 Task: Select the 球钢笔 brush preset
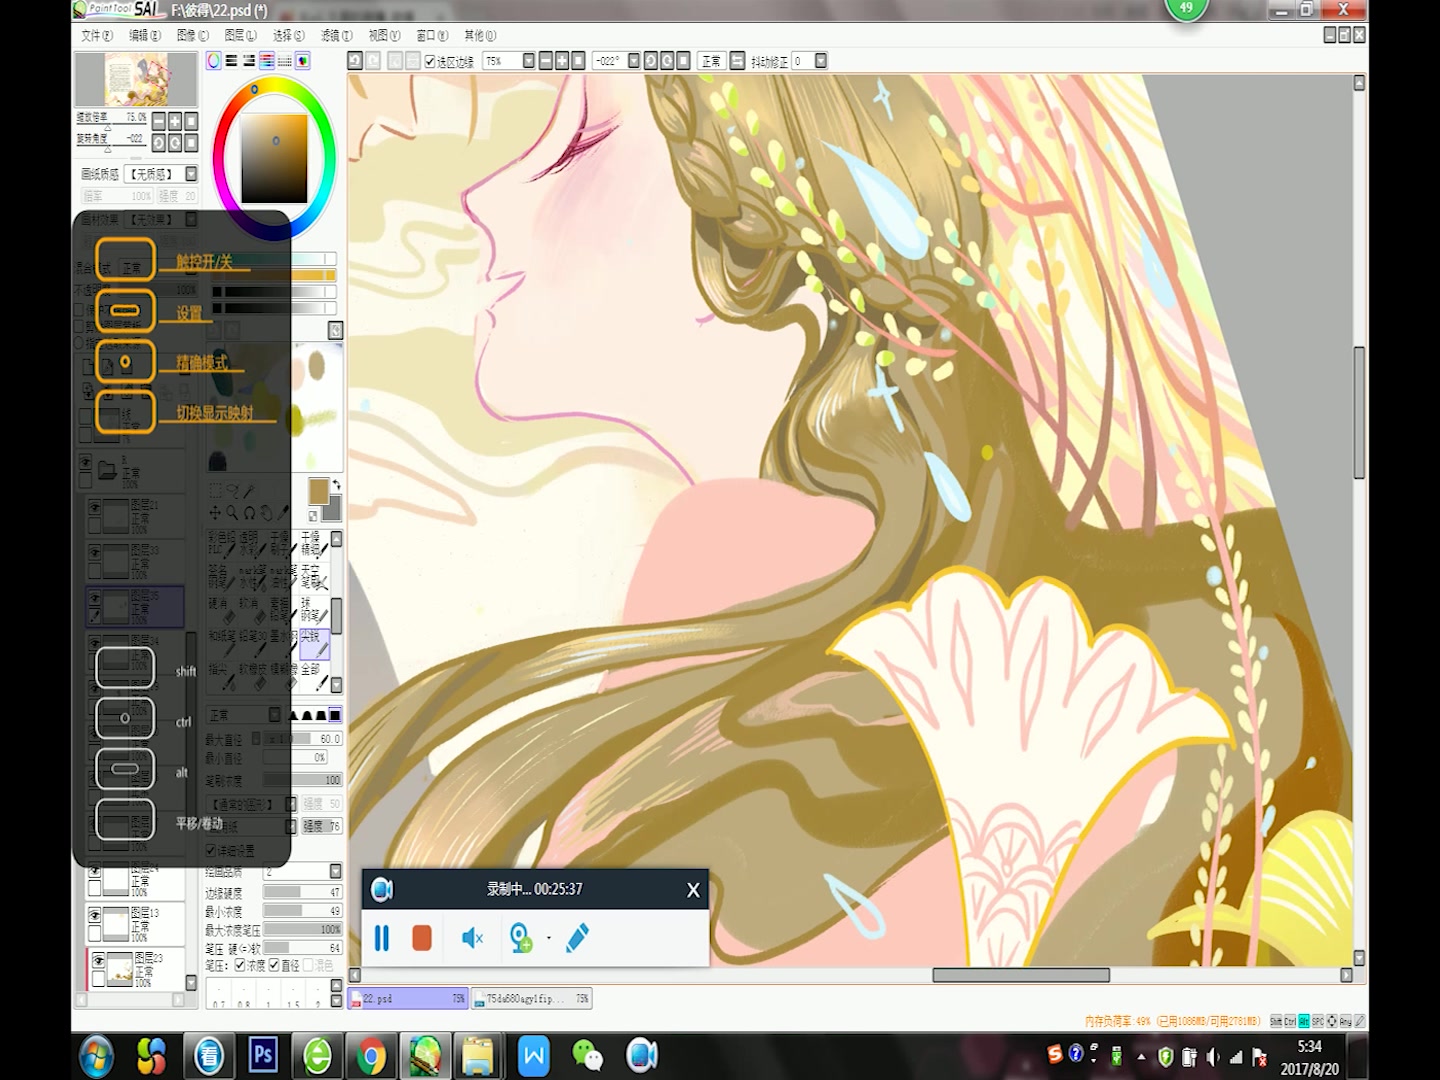tap(313, 611)
